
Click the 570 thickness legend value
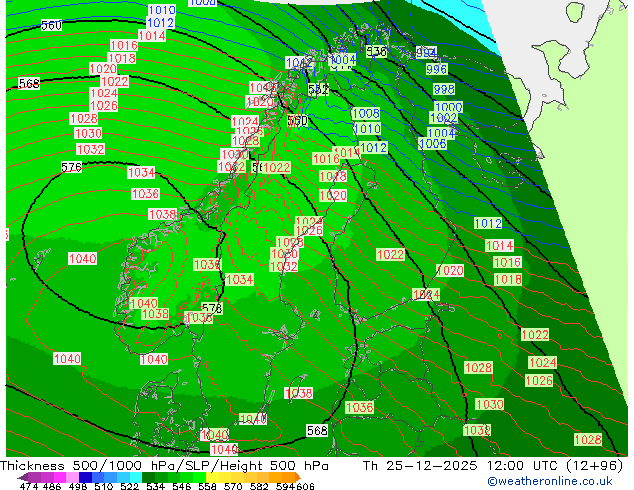(x=233, y=486)
